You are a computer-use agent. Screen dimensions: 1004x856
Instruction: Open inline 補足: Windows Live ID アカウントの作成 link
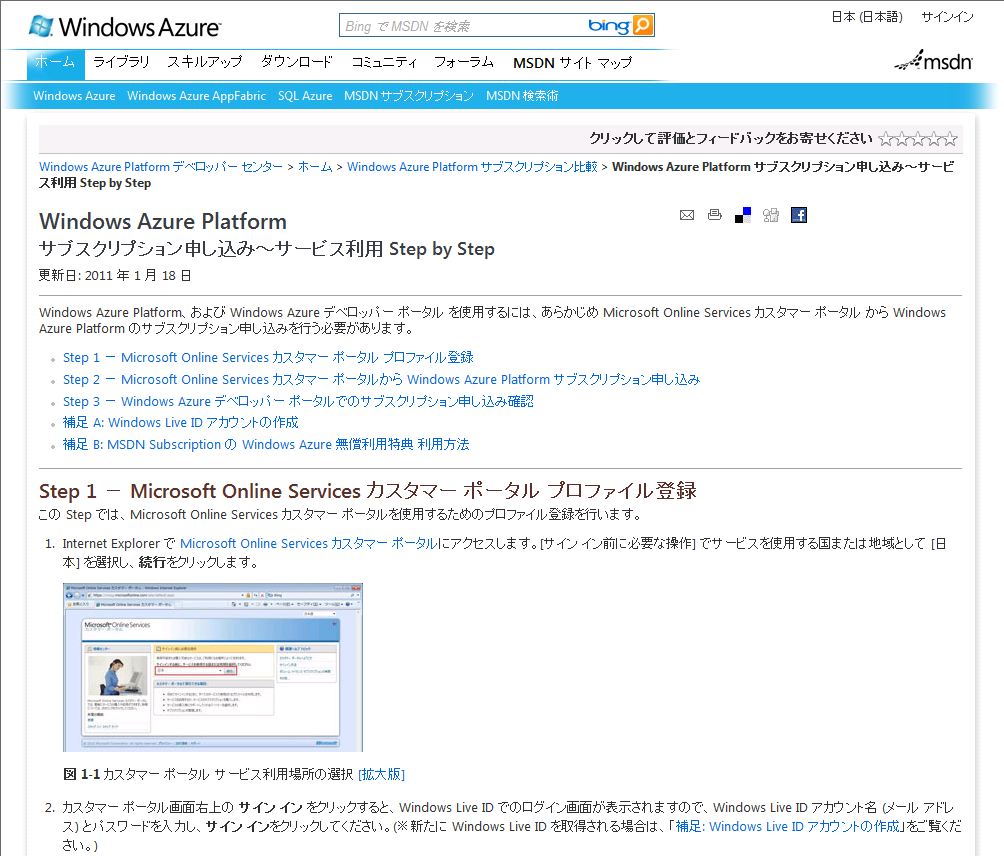[788, 827]
